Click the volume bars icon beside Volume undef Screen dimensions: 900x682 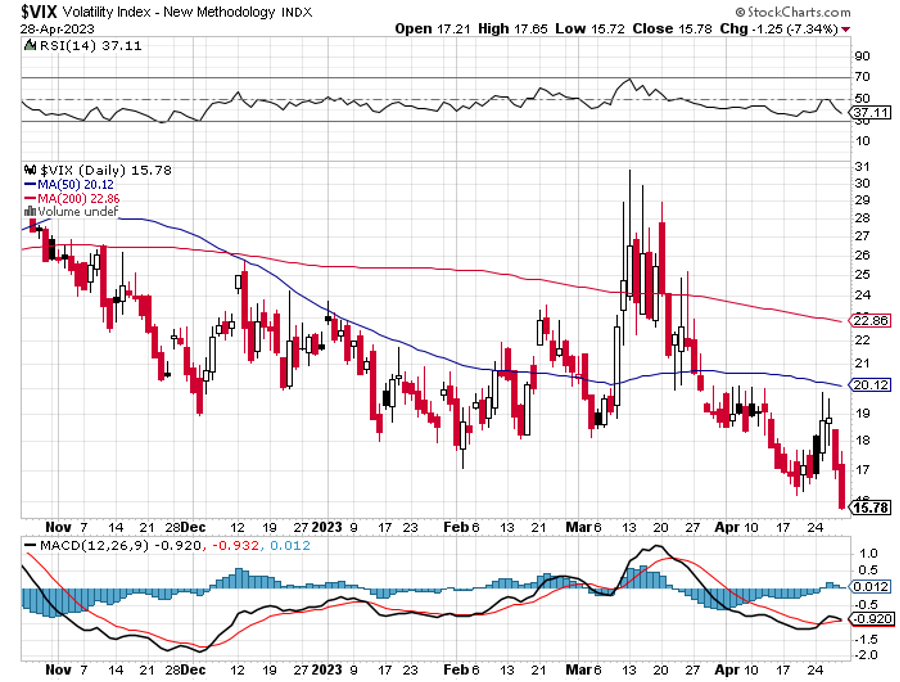(30, 212)
